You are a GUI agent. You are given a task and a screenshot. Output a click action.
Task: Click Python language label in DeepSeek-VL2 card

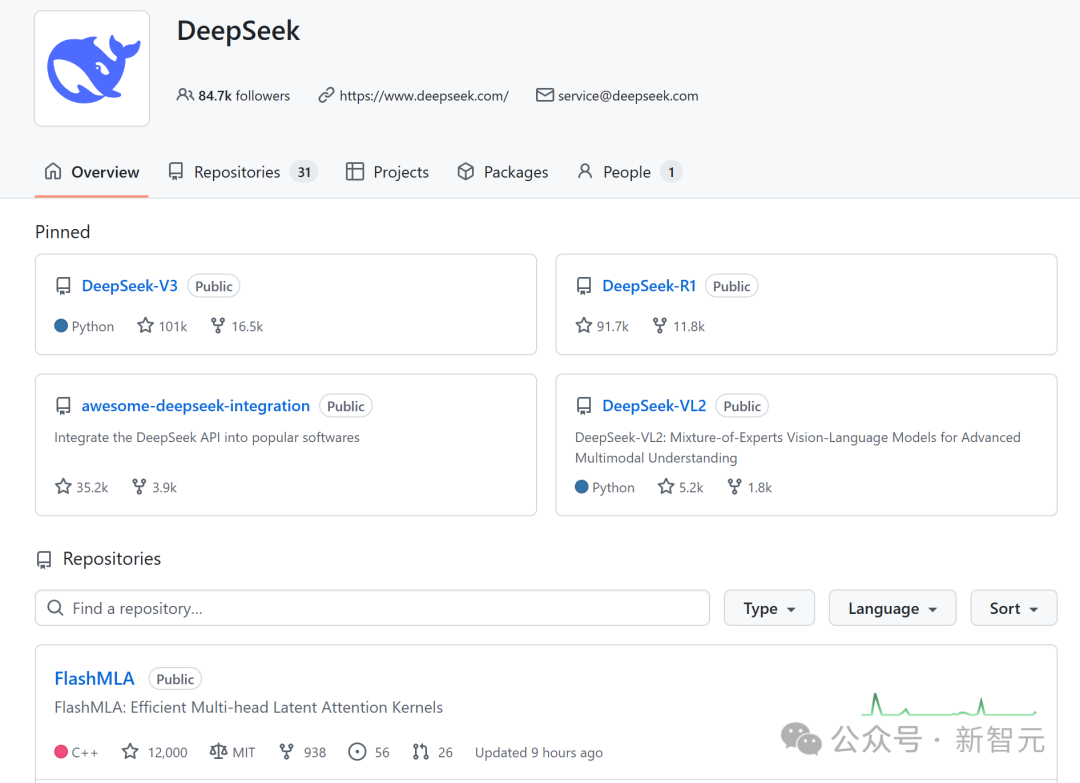pos(605,488)
